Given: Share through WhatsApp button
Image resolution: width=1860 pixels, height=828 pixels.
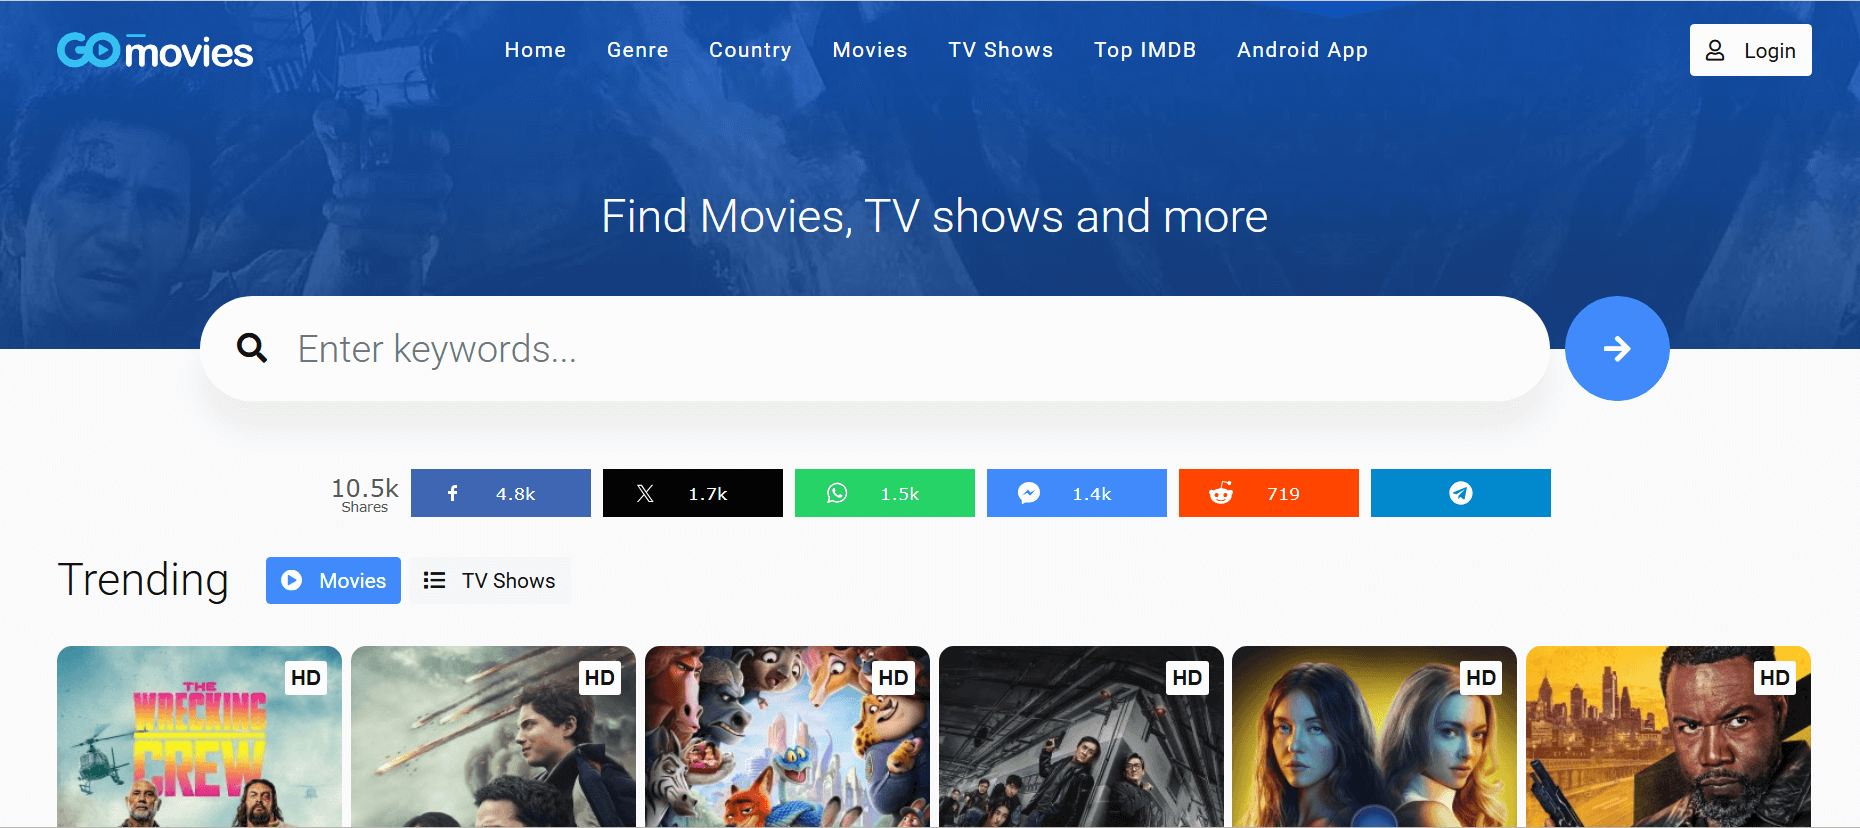Looking at the screenshot, I should (884, 493).
